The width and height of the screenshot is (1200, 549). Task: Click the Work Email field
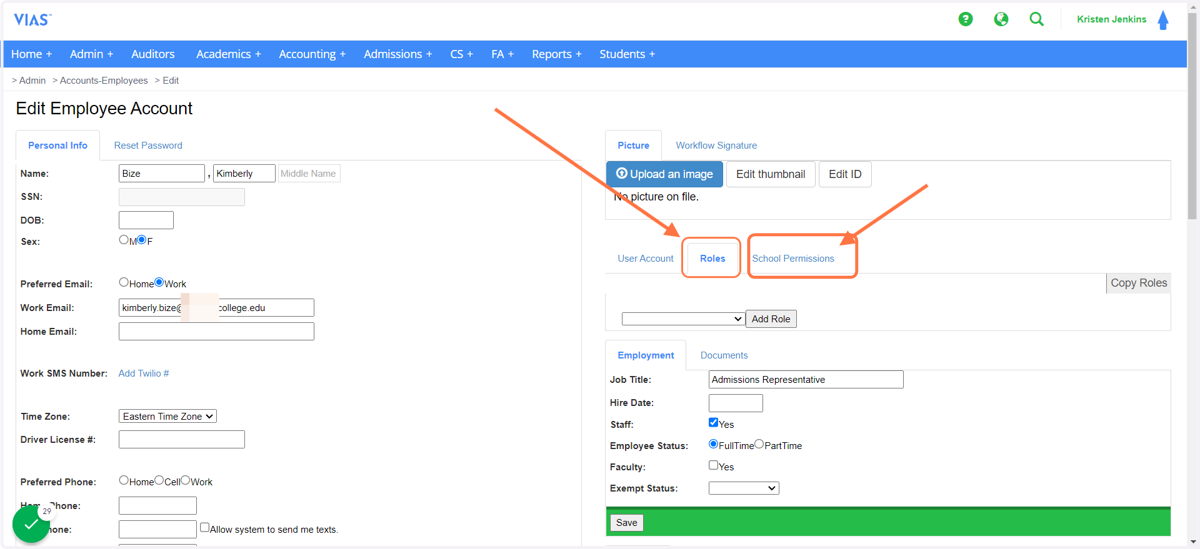[x=216, y=308]
